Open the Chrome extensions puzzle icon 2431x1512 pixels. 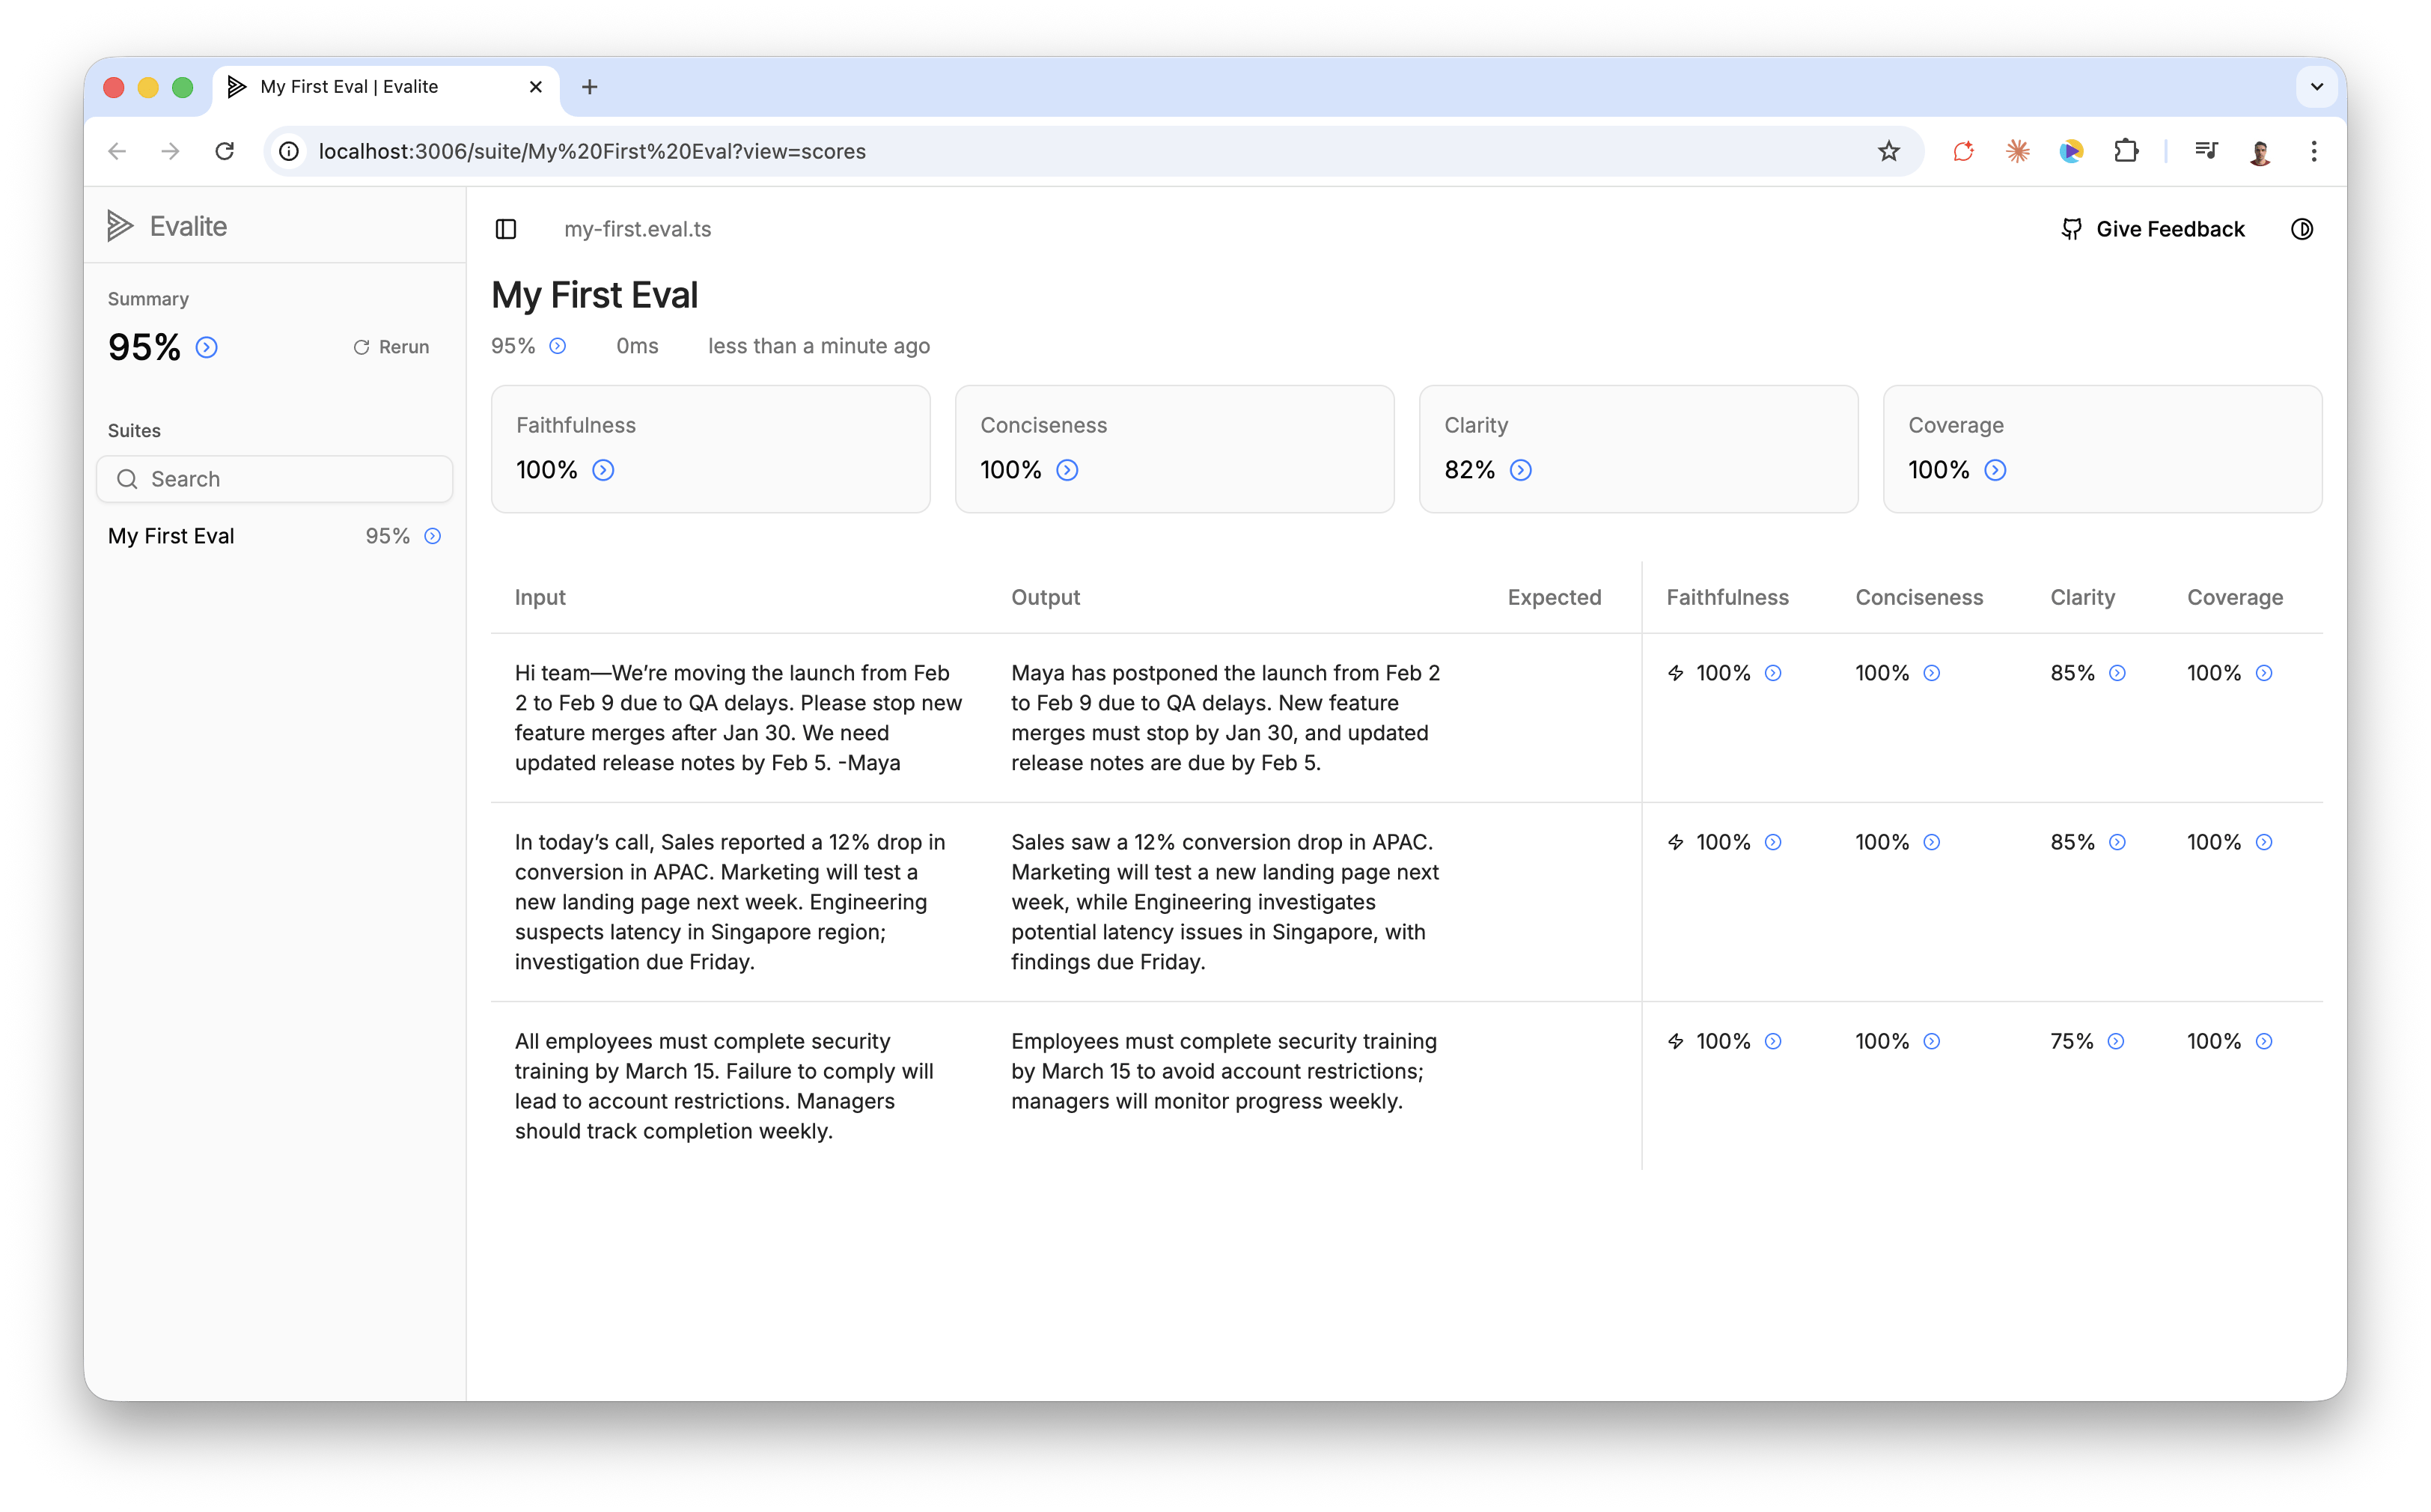pyautogui.click(x=2126, y=151)
